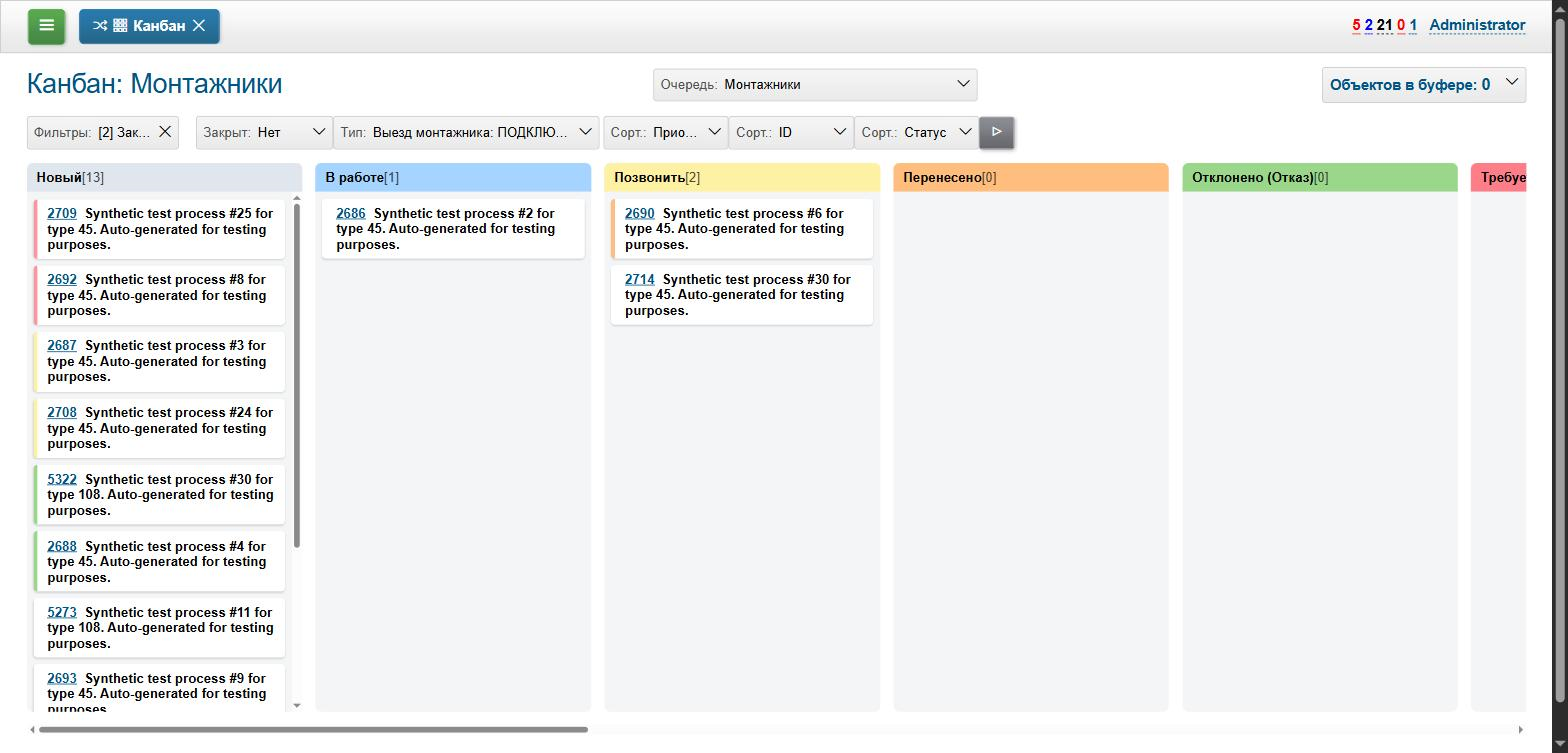Expand Объектов в буфере dropdown
This screenshot has height=753, width=1568.
tap(1424, 85)
